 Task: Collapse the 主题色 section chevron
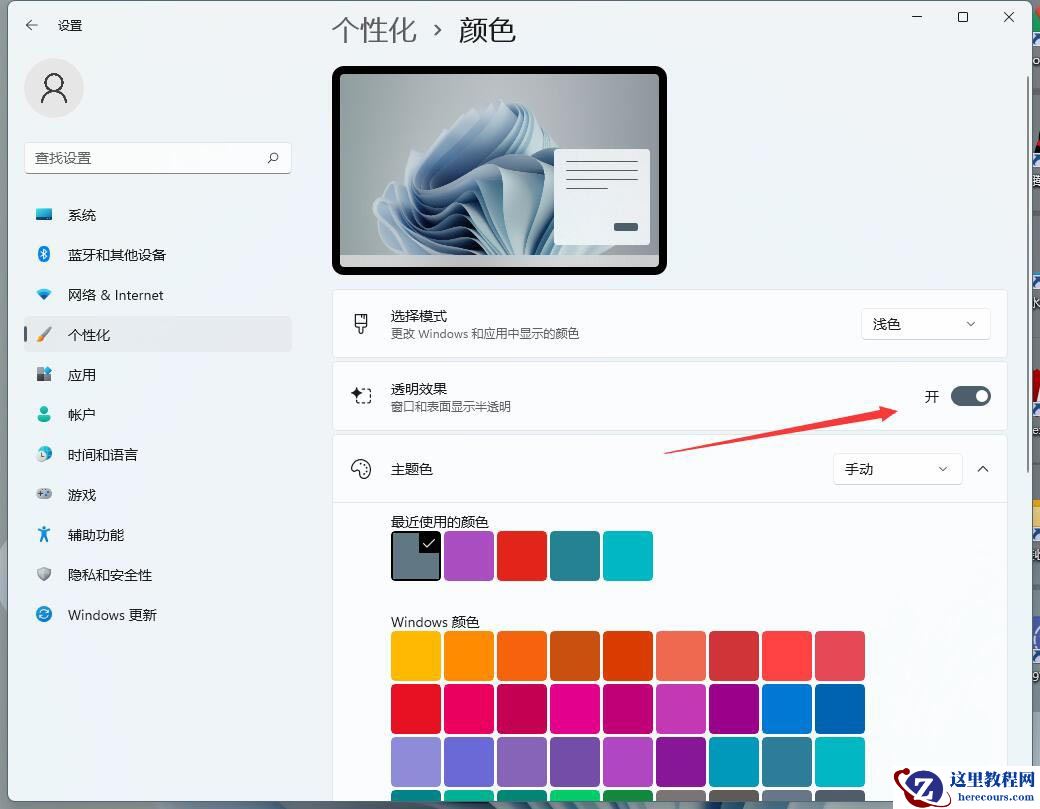pyautogui.click(x=983, y=468)
